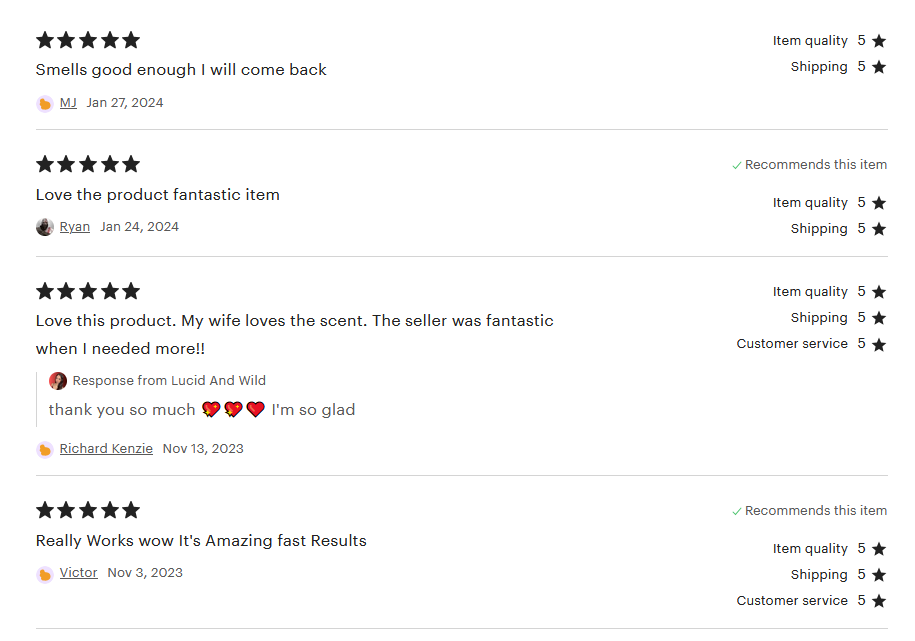
Task: Click Ryan's profile photo avatar
Action: pos(45,227)
